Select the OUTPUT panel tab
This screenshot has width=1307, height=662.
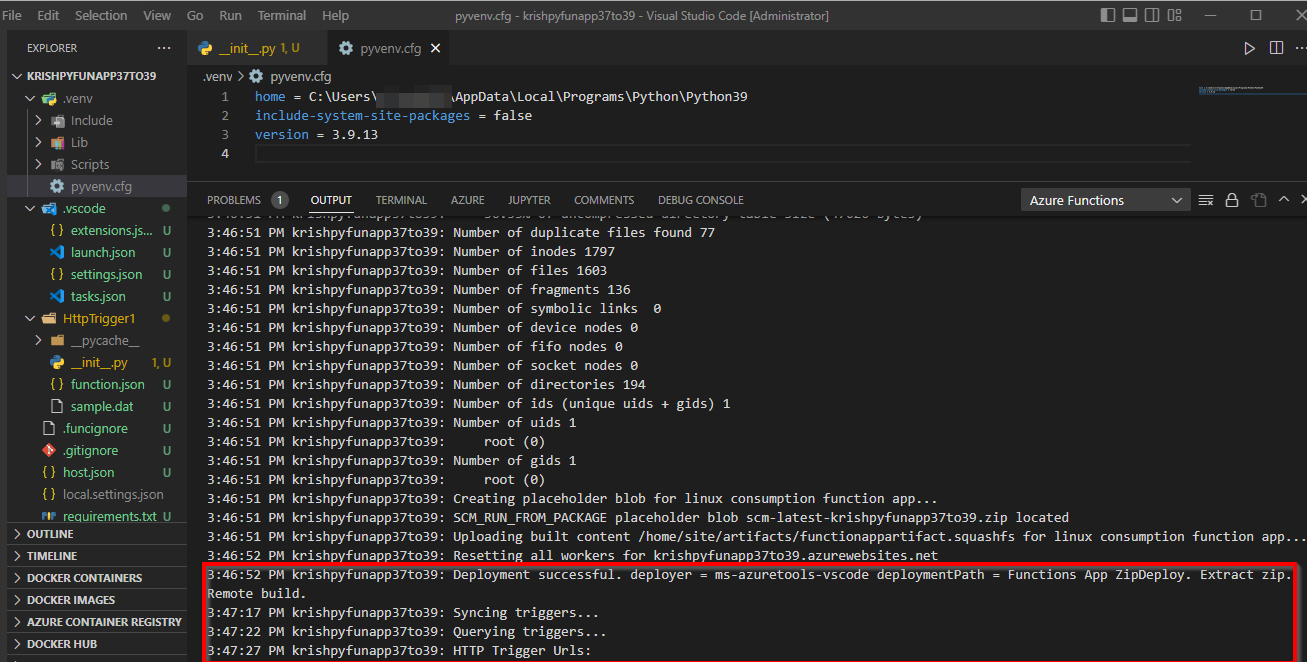point(331,200)
